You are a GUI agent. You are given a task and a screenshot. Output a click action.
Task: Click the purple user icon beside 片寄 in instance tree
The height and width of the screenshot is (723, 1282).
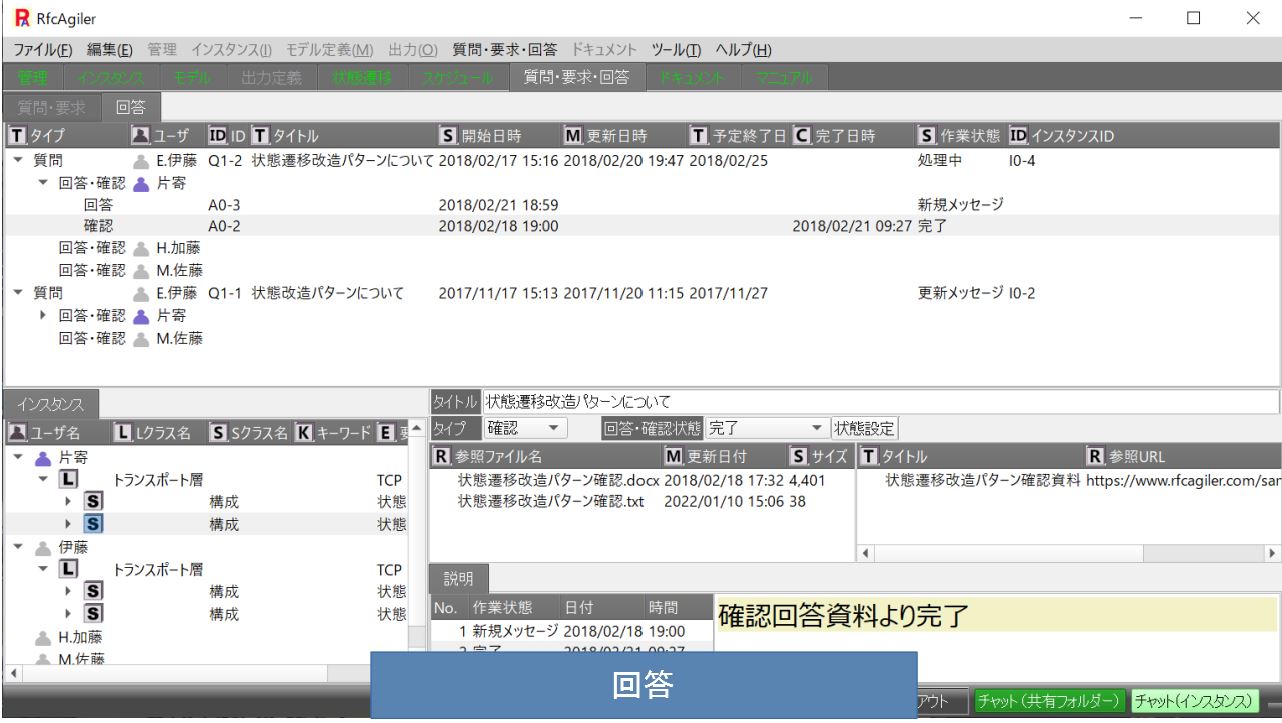pos(41,457)
